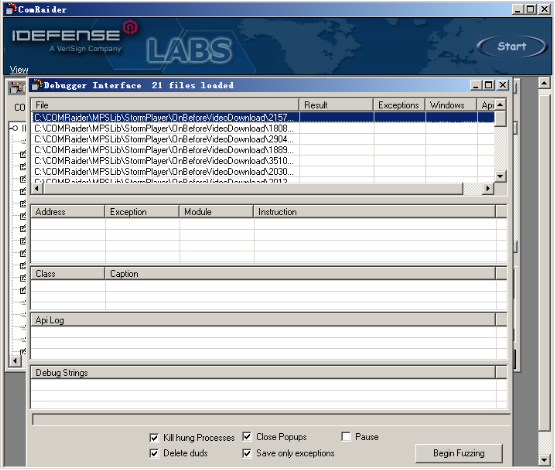Click the Exception column header in lower list
Screen dimensions: 555x470
tap(142, 212)
